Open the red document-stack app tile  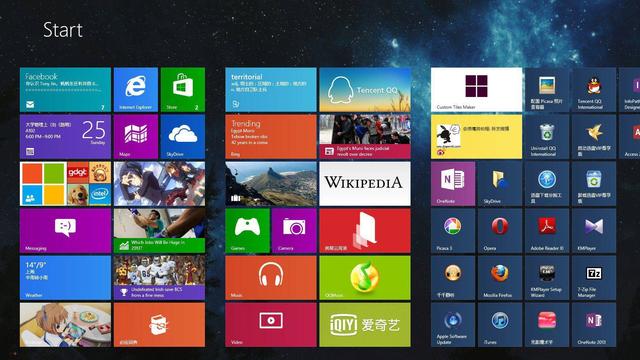point(365,231)
